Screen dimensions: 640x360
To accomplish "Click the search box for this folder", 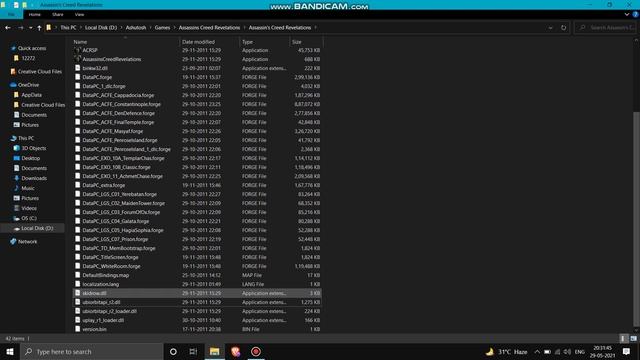I will (606, 28).
